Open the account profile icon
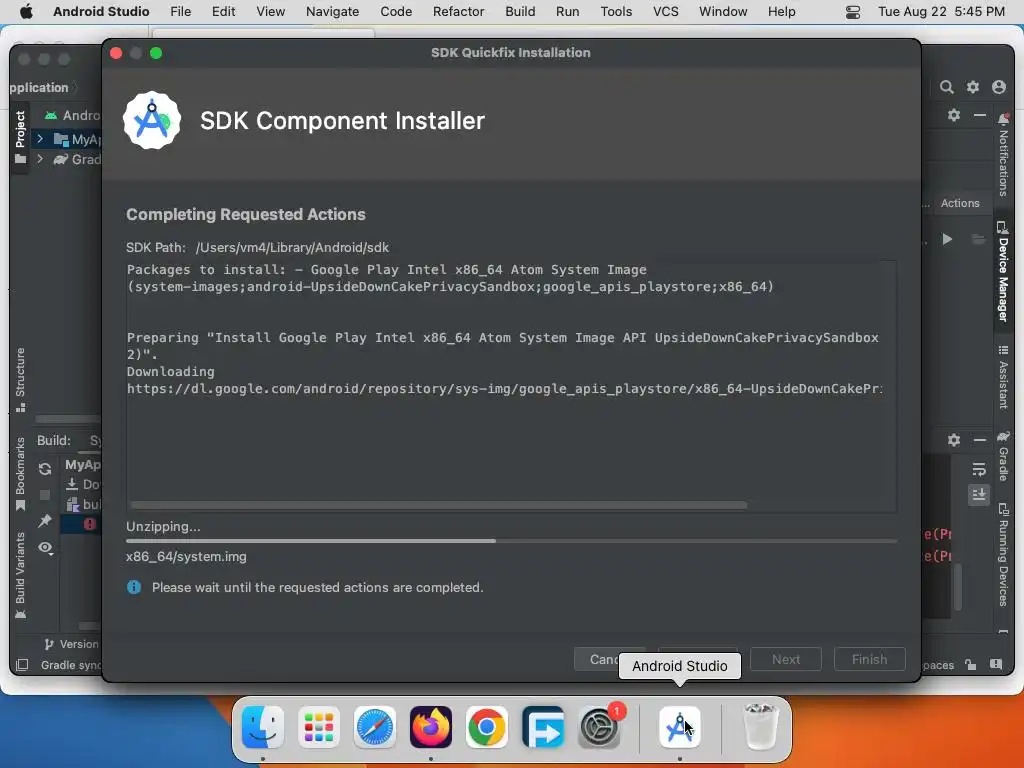The width and height of the screenshot is (1024, 768). point(999,87)
